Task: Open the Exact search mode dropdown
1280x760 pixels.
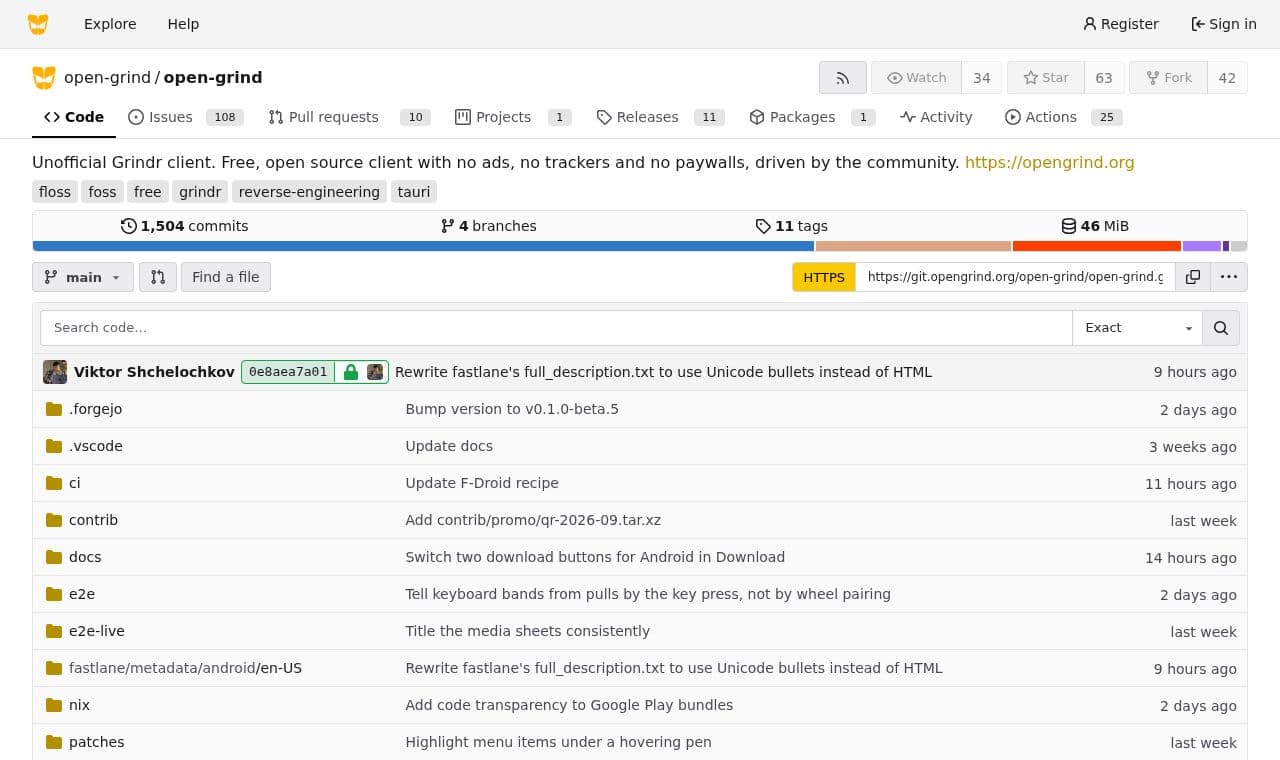Action: (1137, 328)
